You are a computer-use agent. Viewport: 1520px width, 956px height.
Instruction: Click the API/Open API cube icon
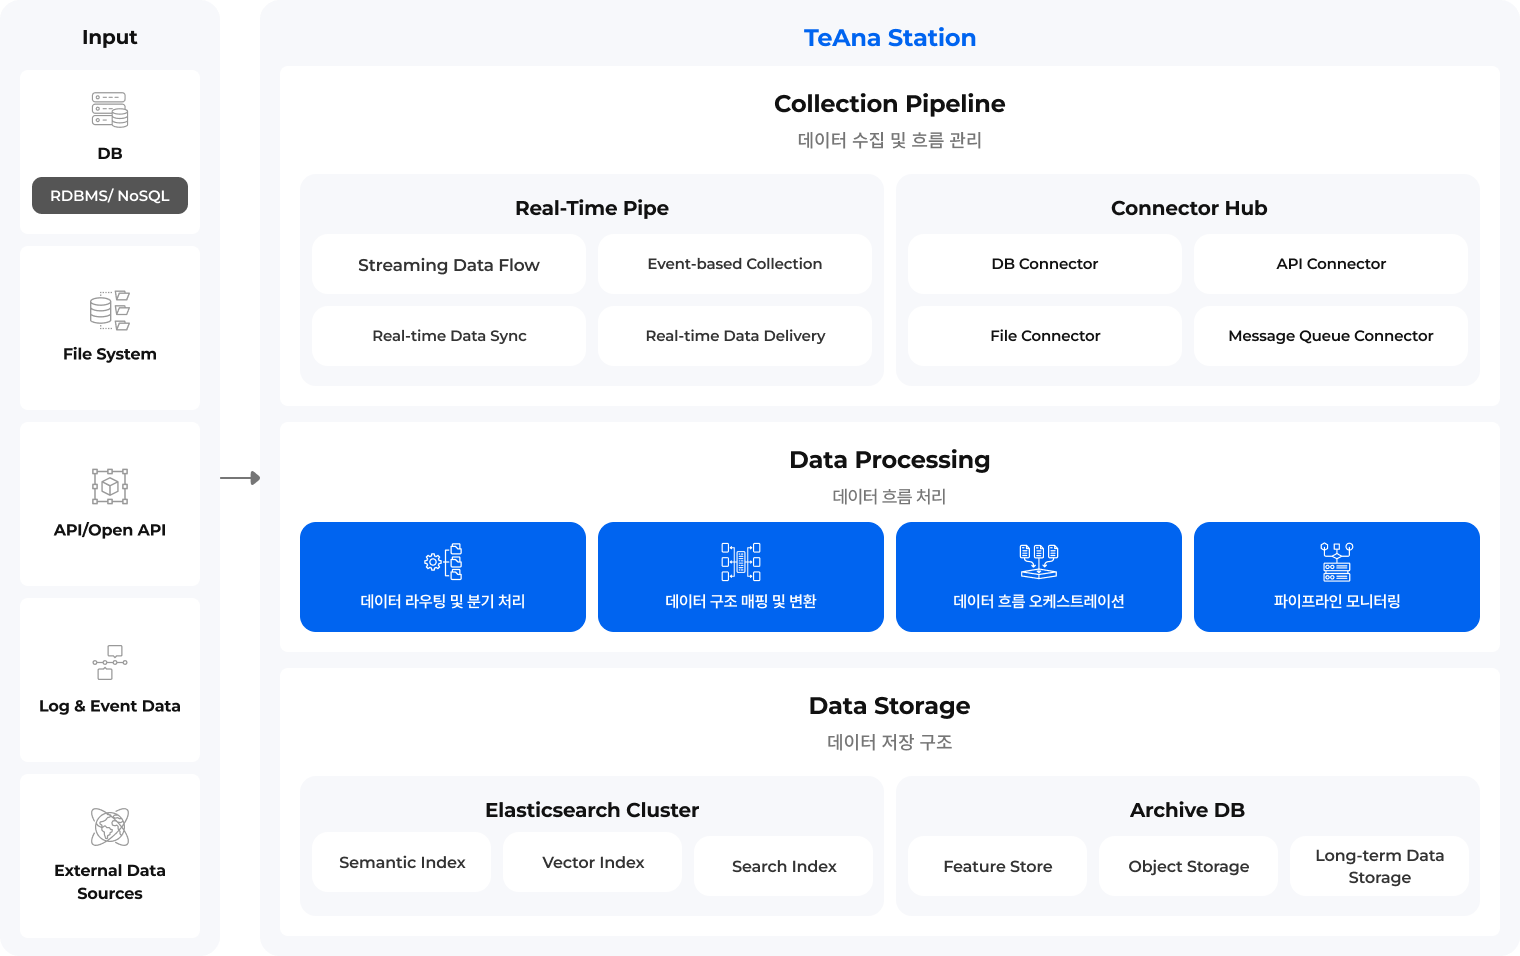coord(110,487)
